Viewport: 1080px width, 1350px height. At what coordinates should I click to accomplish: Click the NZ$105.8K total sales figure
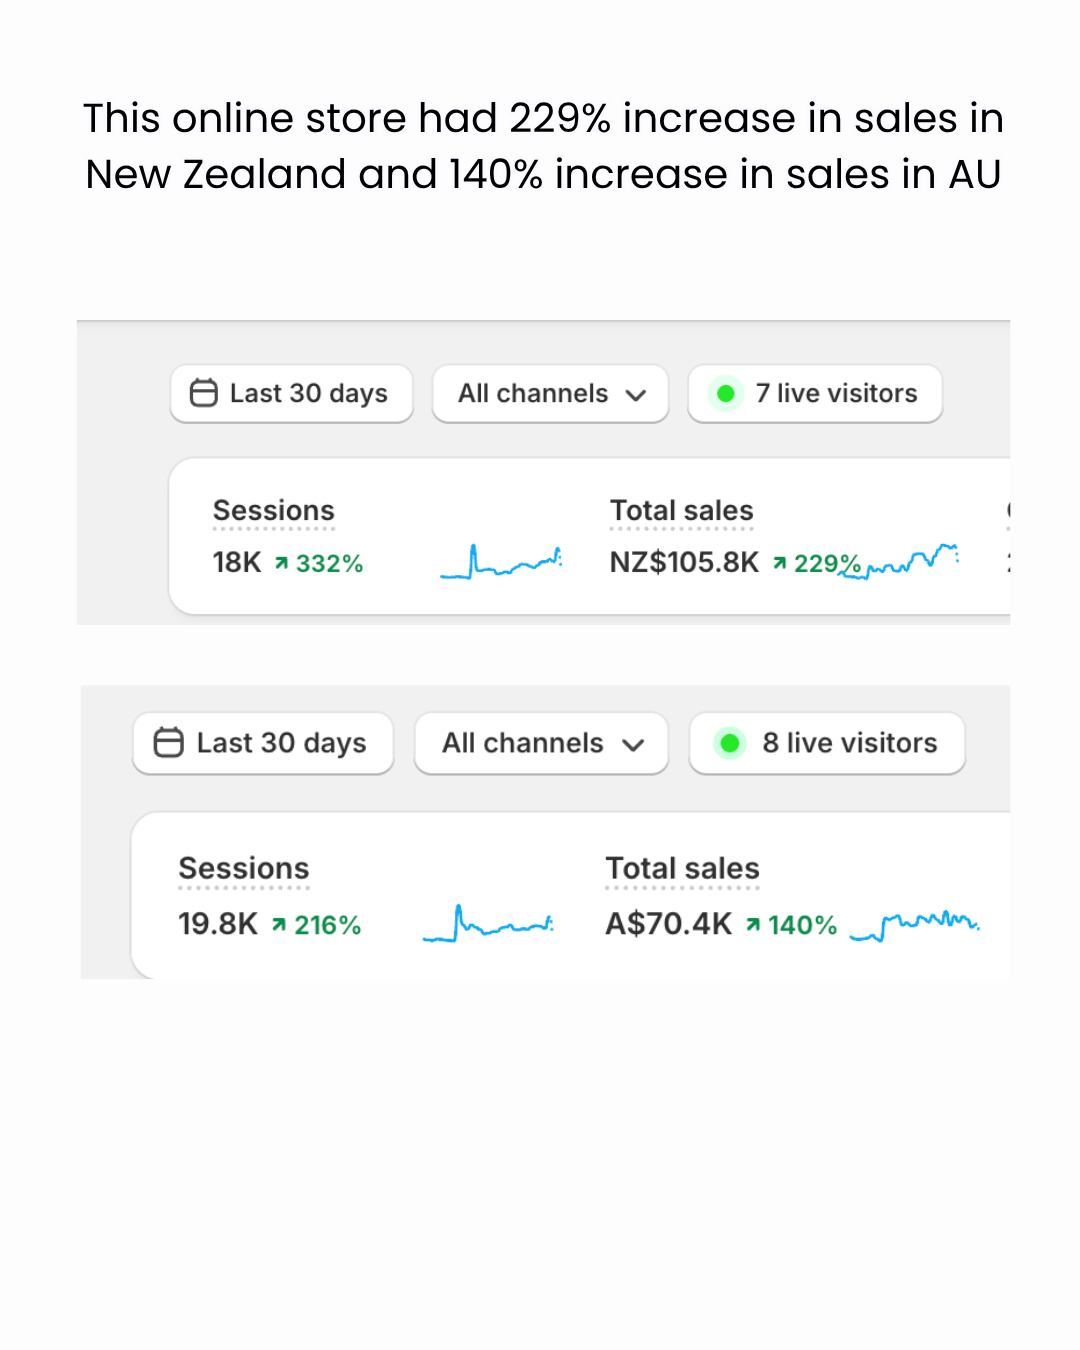(x=684, y=562)
